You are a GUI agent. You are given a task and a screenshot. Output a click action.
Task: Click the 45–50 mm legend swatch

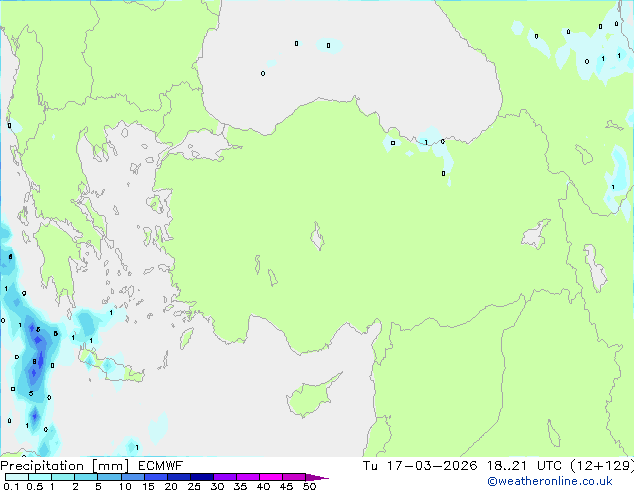294,477
